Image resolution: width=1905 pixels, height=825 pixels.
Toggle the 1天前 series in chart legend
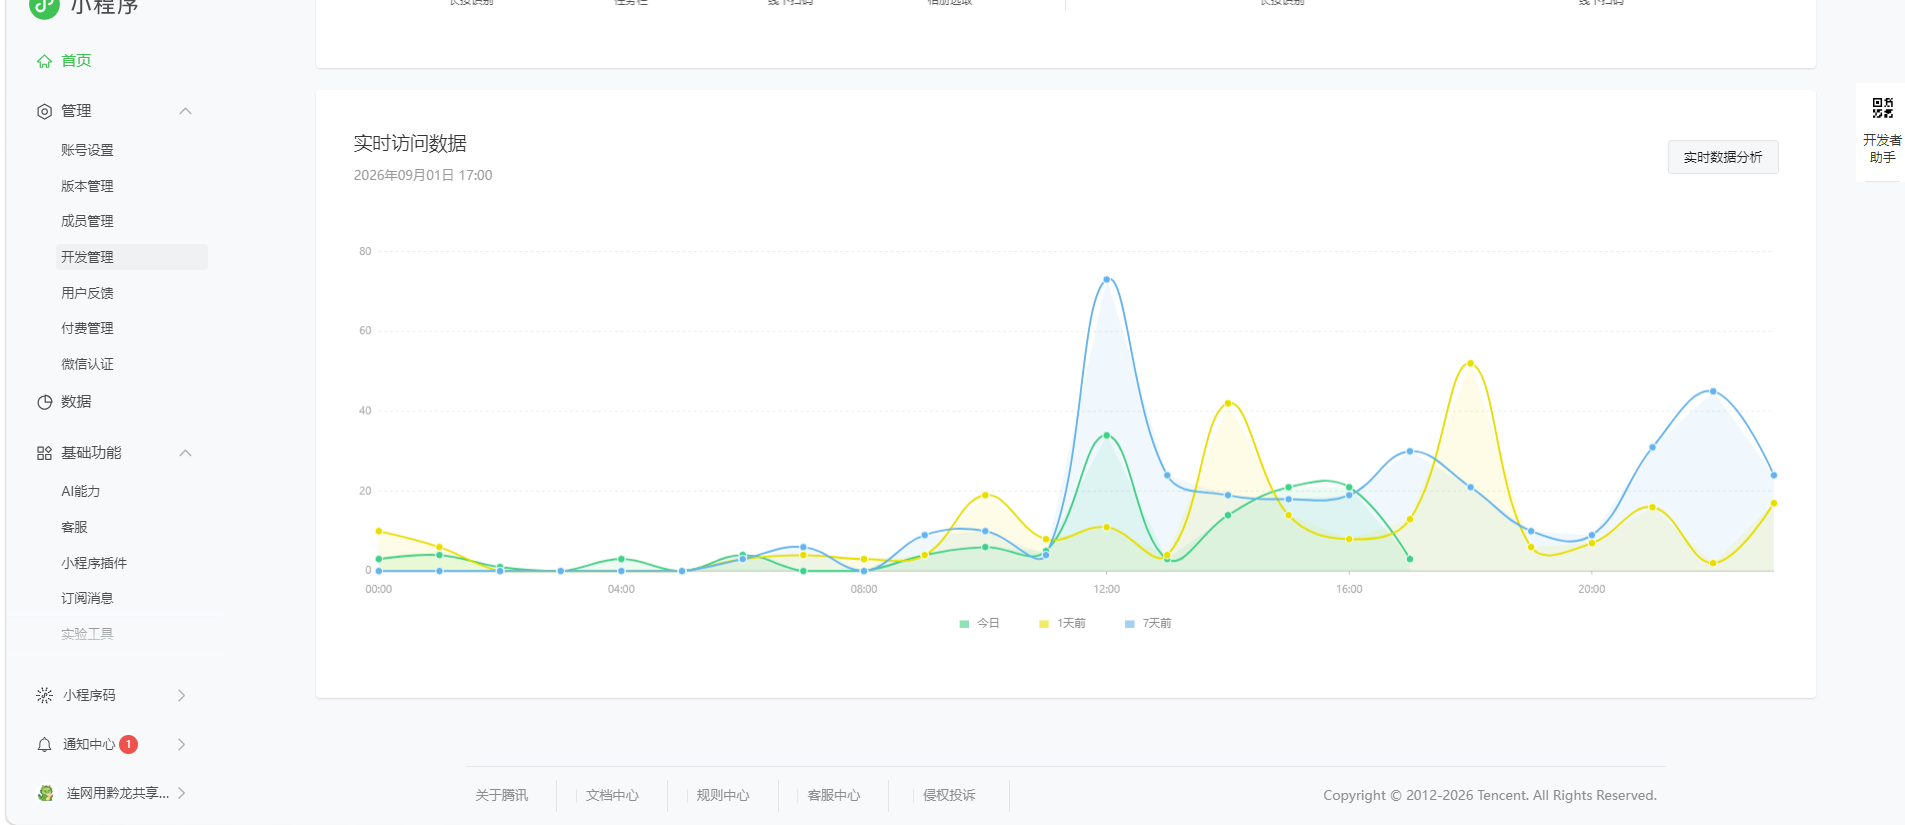pos(1062,623)
